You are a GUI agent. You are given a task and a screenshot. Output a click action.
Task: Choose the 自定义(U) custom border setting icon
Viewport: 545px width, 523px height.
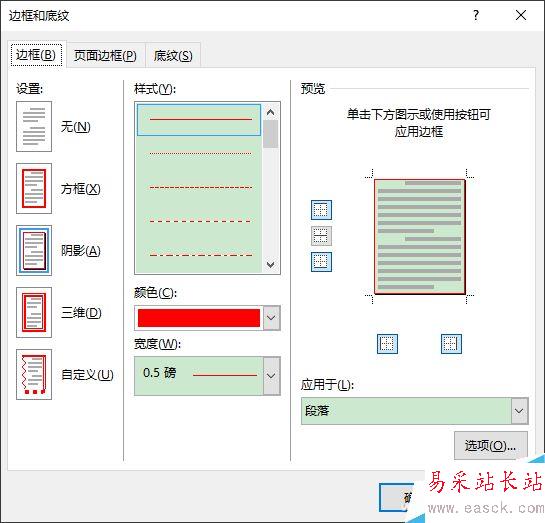(34, 374)
